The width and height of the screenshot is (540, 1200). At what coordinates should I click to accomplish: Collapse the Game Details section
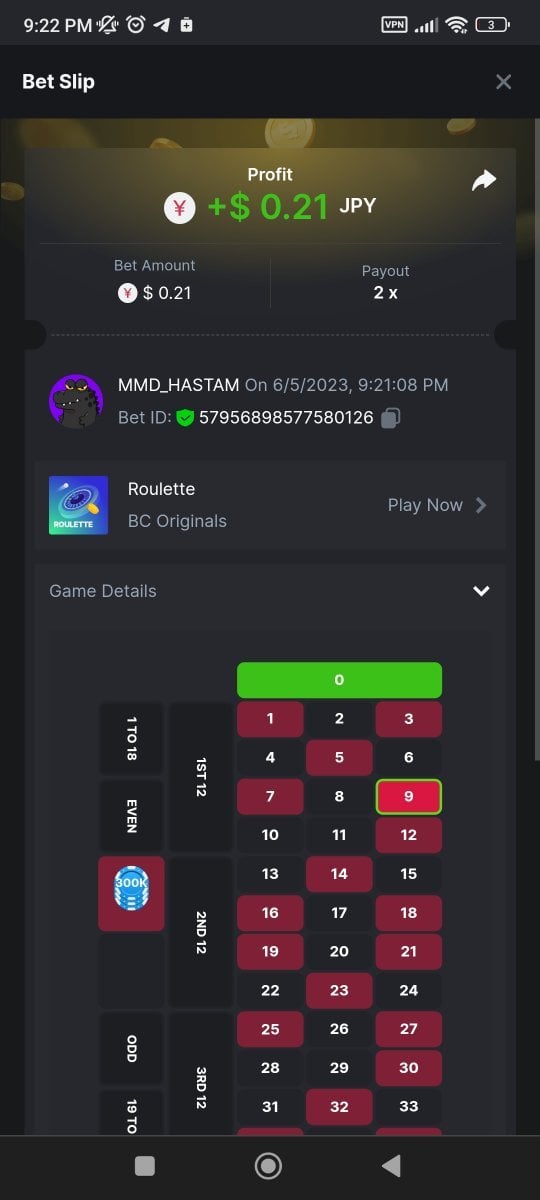click(481, 591)
